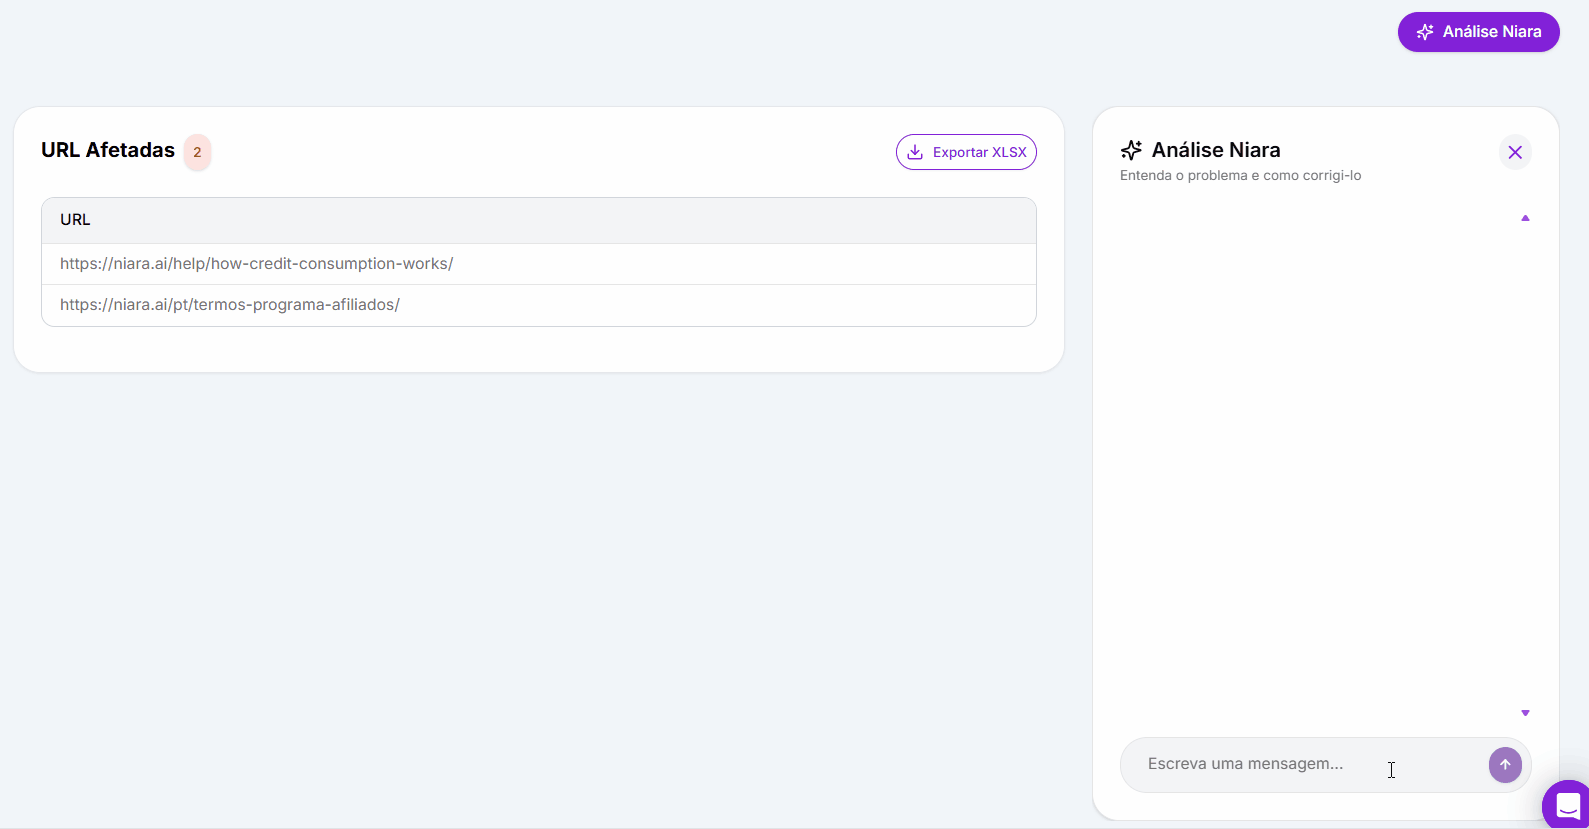Viewport: 1589px width, 829px height.
Task: Click the chat scroll down arrow
Action: [x=1525, y=713]
